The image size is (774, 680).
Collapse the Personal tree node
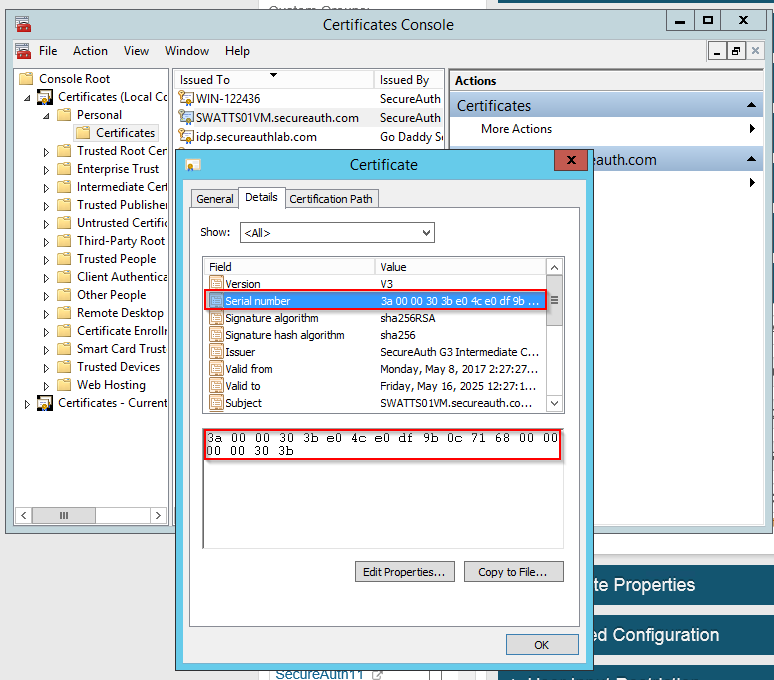click(x=46, y=116)
